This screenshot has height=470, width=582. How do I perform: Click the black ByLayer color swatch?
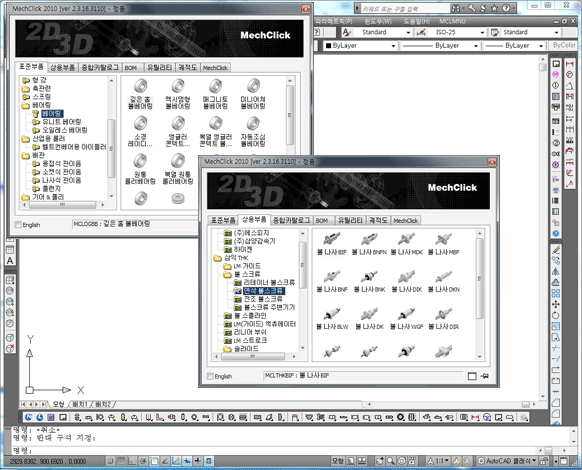point(328,46)
